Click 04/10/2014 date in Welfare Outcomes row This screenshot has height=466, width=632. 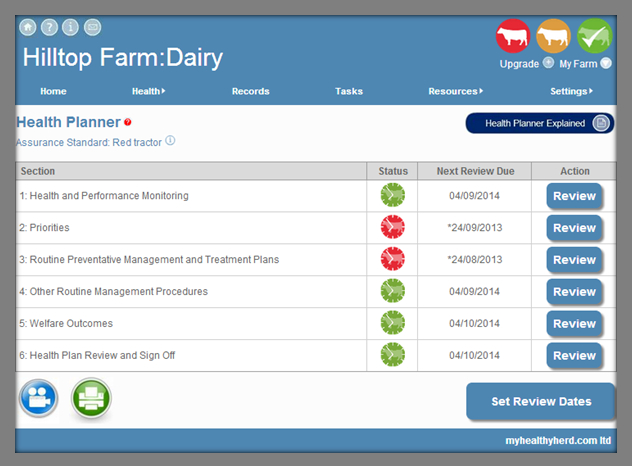tap(474, 323)
